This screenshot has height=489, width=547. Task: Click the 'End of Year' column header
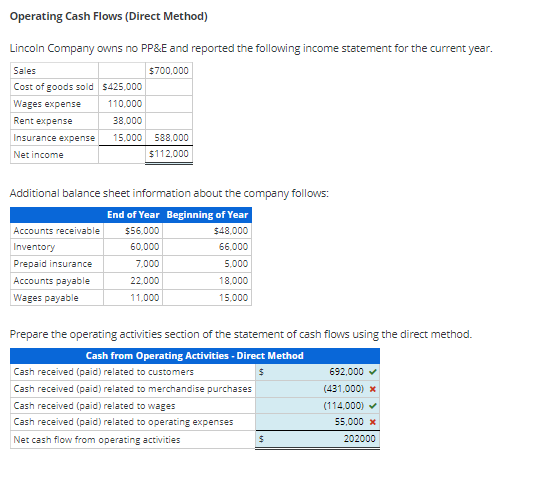(x=133, y=215)
